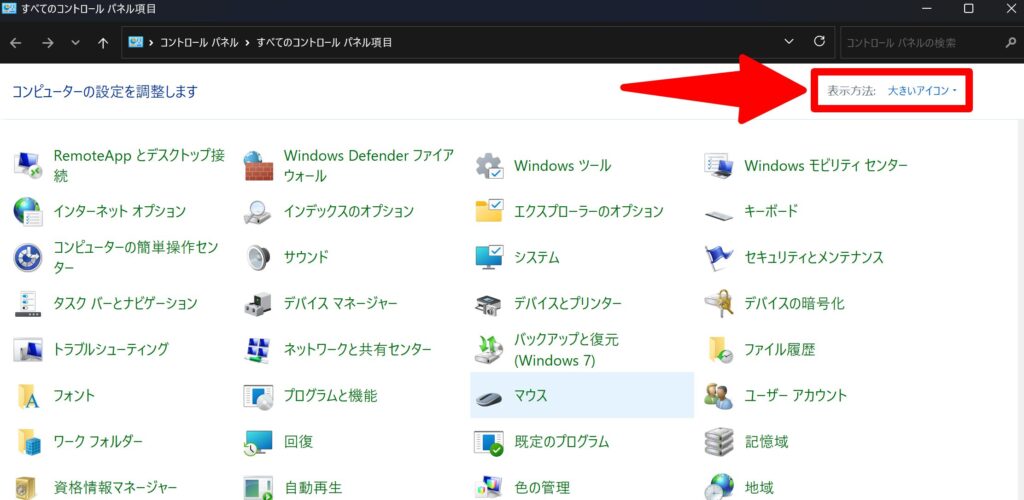Click the ワーク フォルダー icon

[x=27, y=442]
